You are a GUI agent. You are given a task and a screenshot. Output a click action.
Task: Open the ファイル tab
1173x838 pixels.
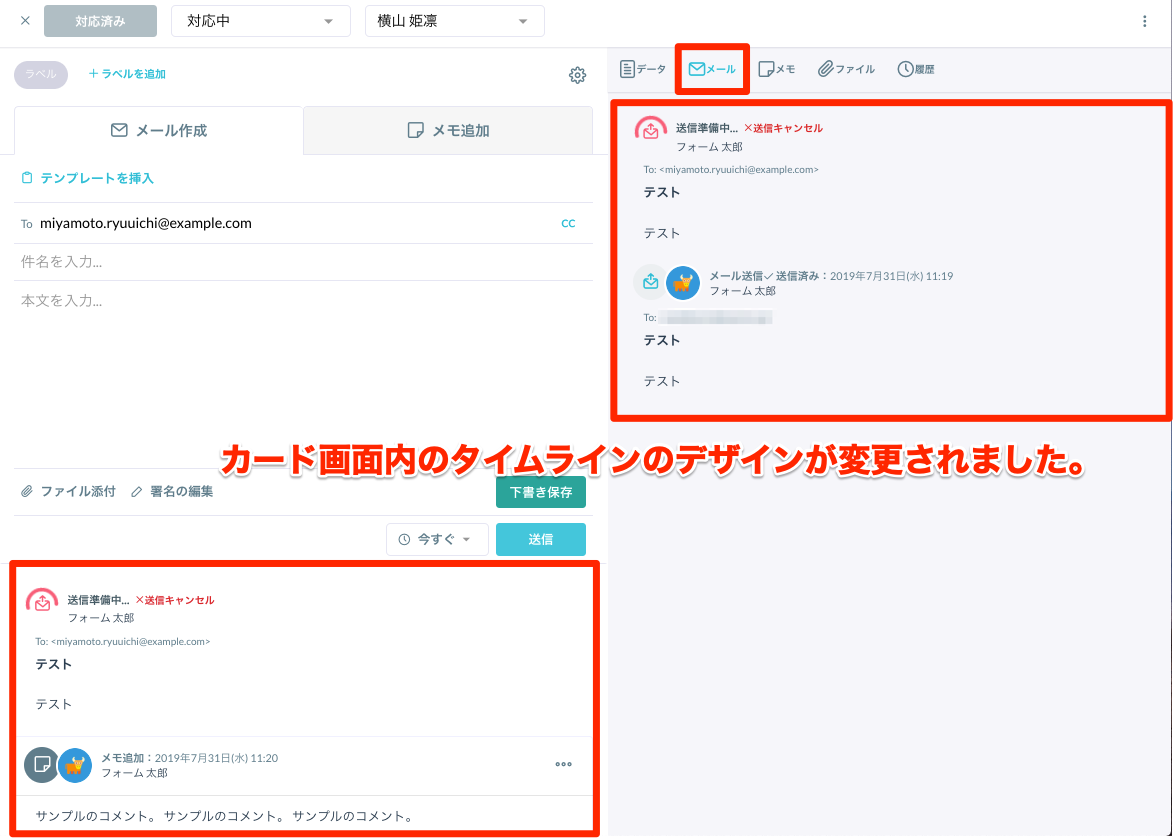[846, 69]
